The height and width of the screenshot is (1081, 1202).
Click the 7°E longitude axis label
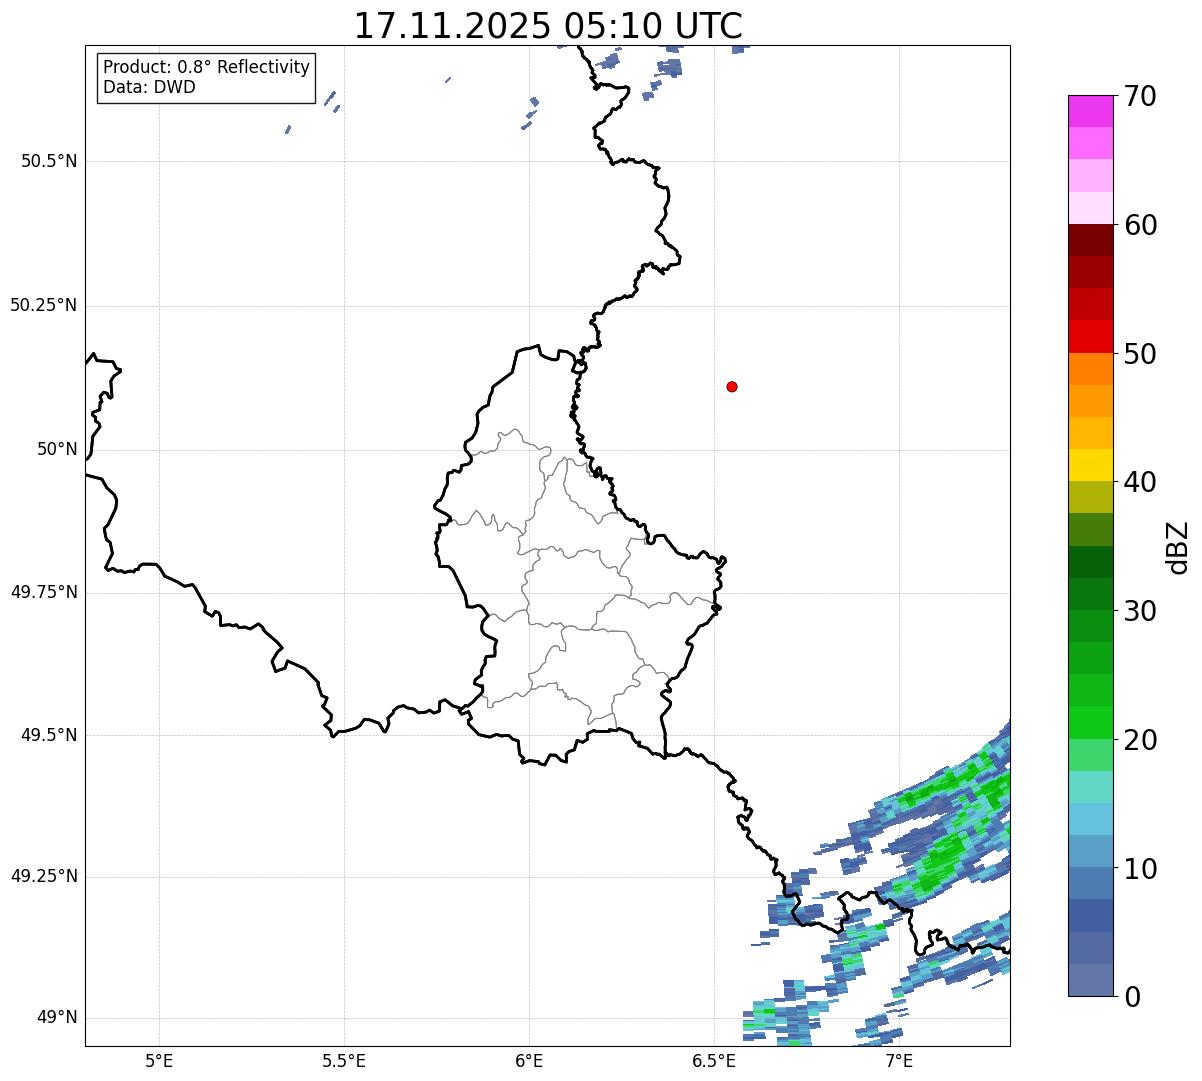[899, 1060]
